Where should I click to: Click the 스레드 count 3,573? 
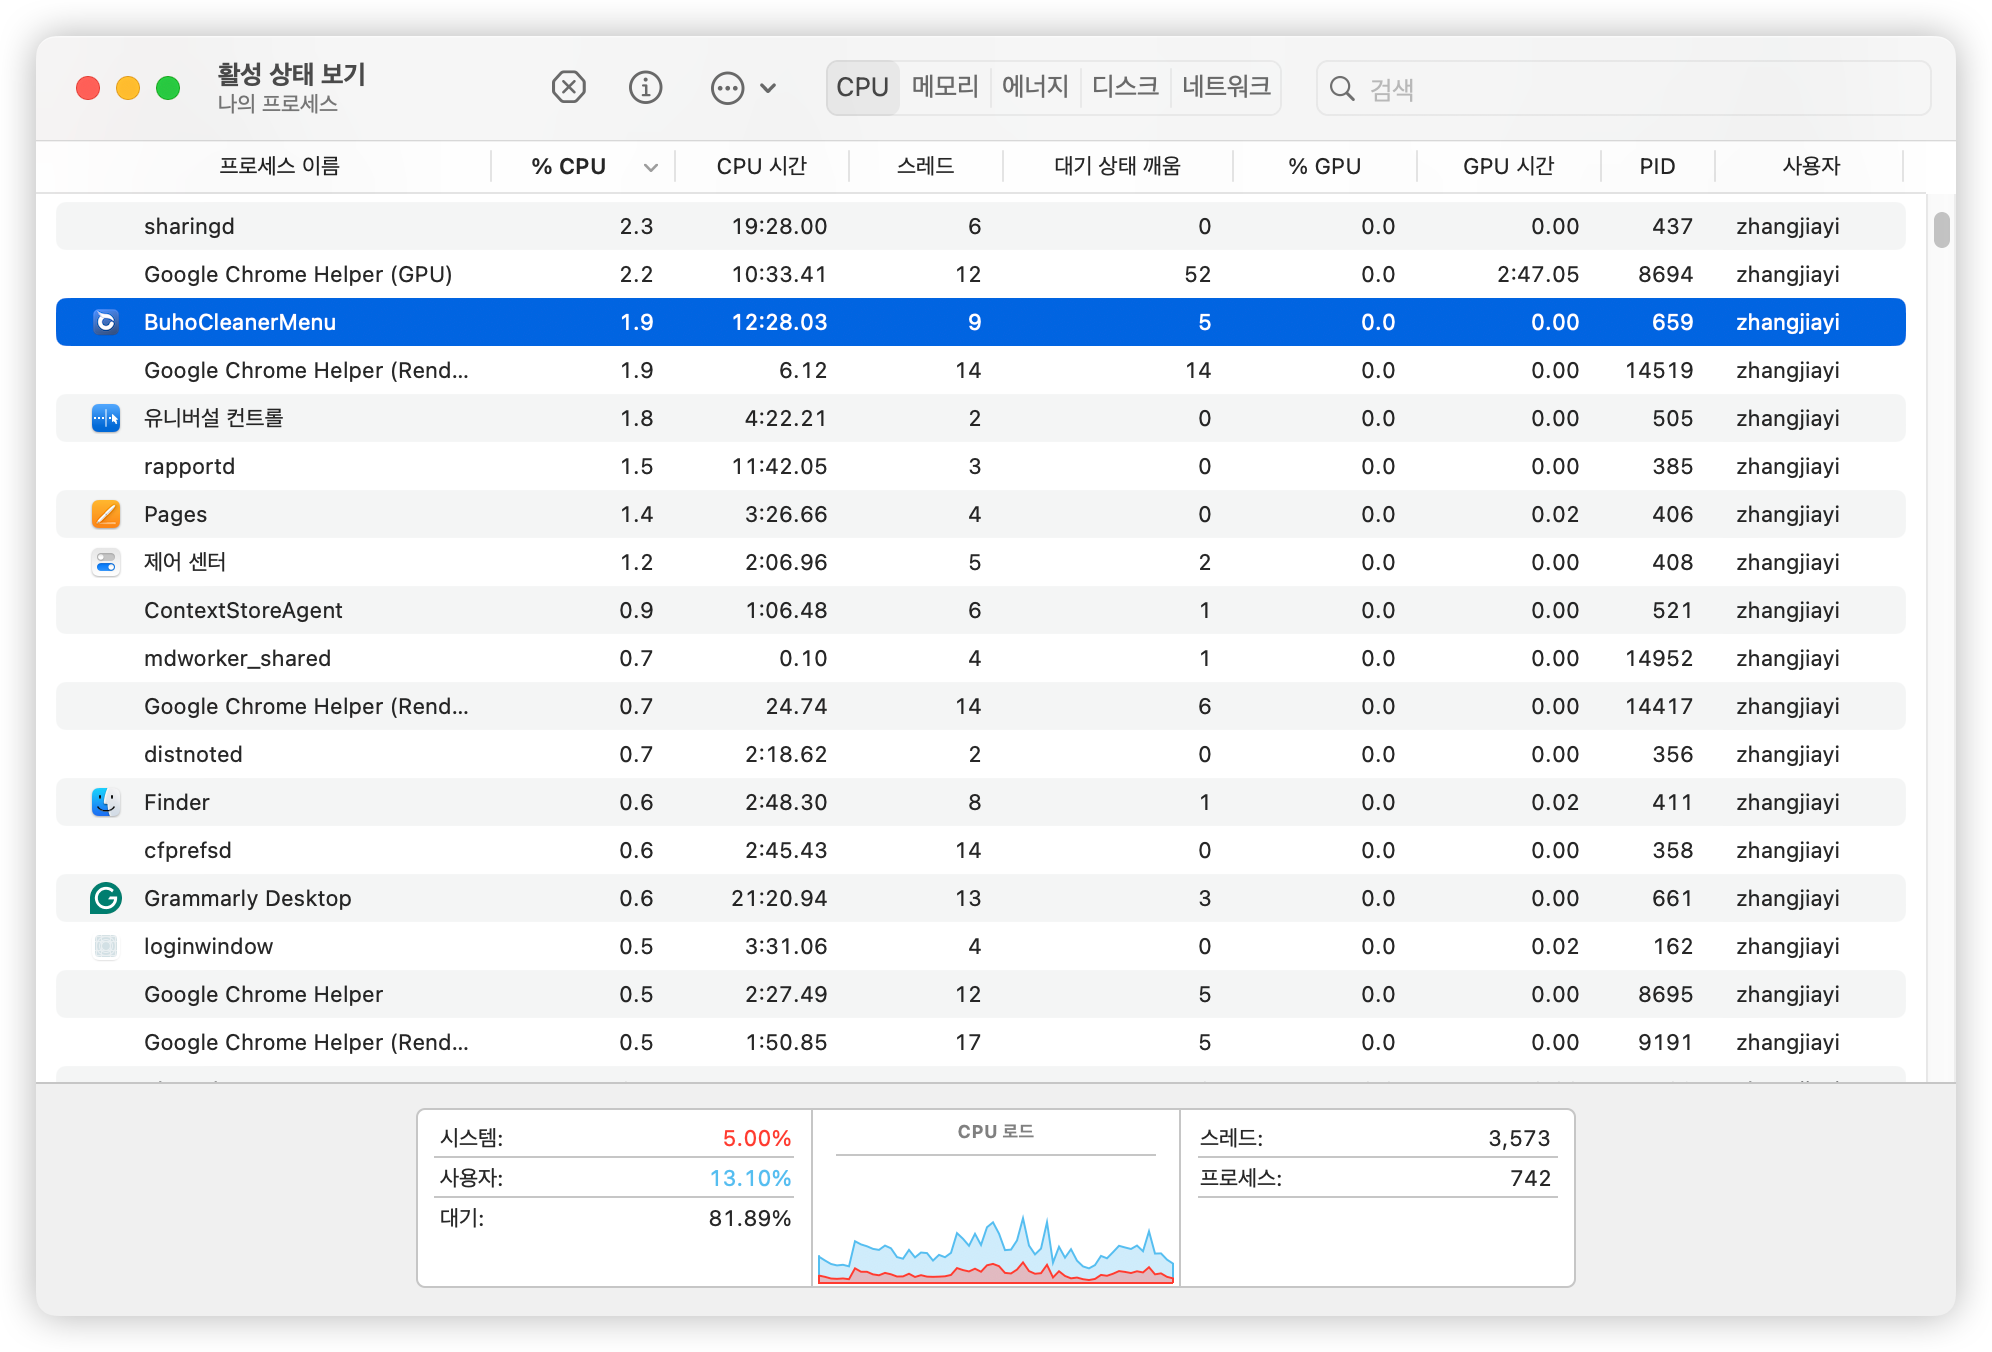[1519, 1138]
